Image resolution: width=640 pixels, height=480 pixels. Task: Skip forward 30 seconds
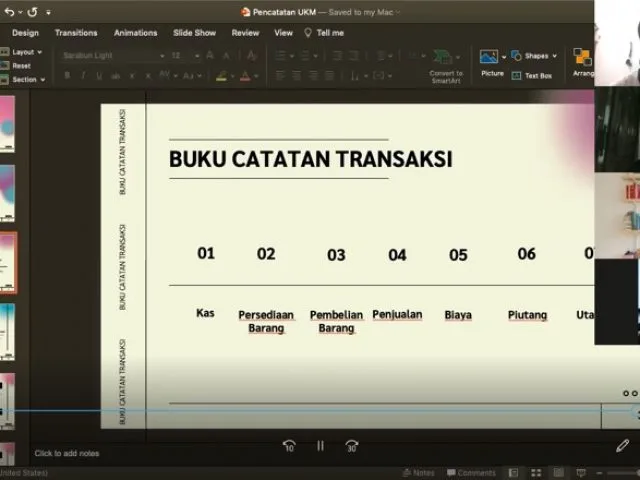coord(352,446)
